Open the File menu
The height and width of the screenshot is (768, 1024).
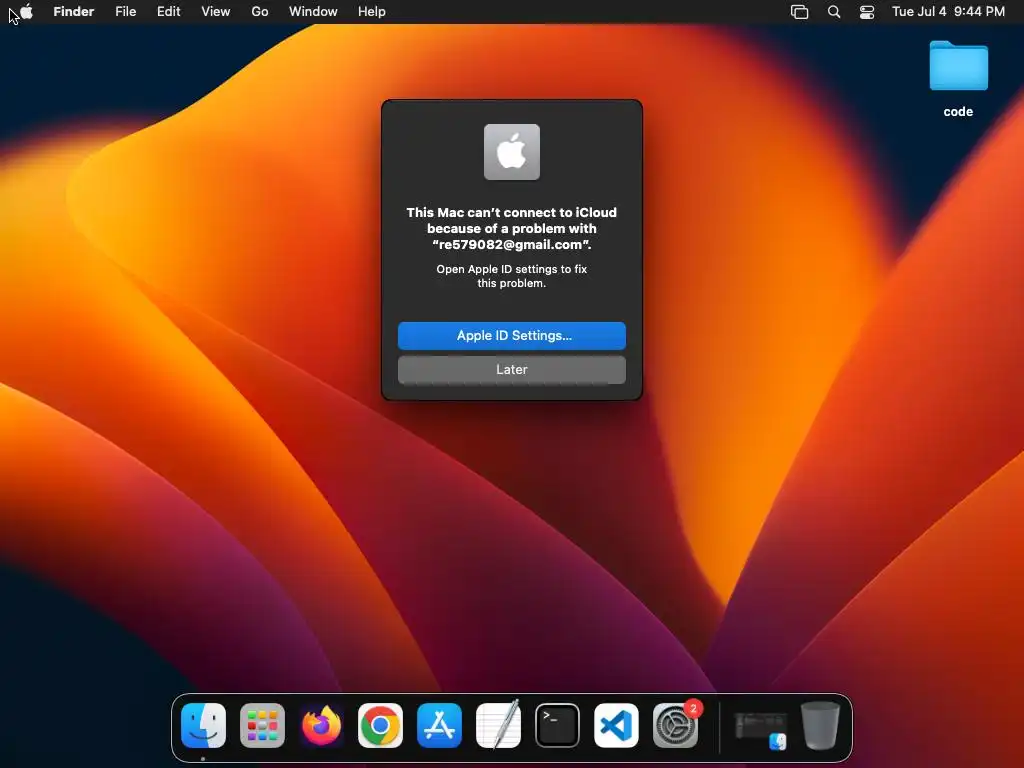(125, 11)
